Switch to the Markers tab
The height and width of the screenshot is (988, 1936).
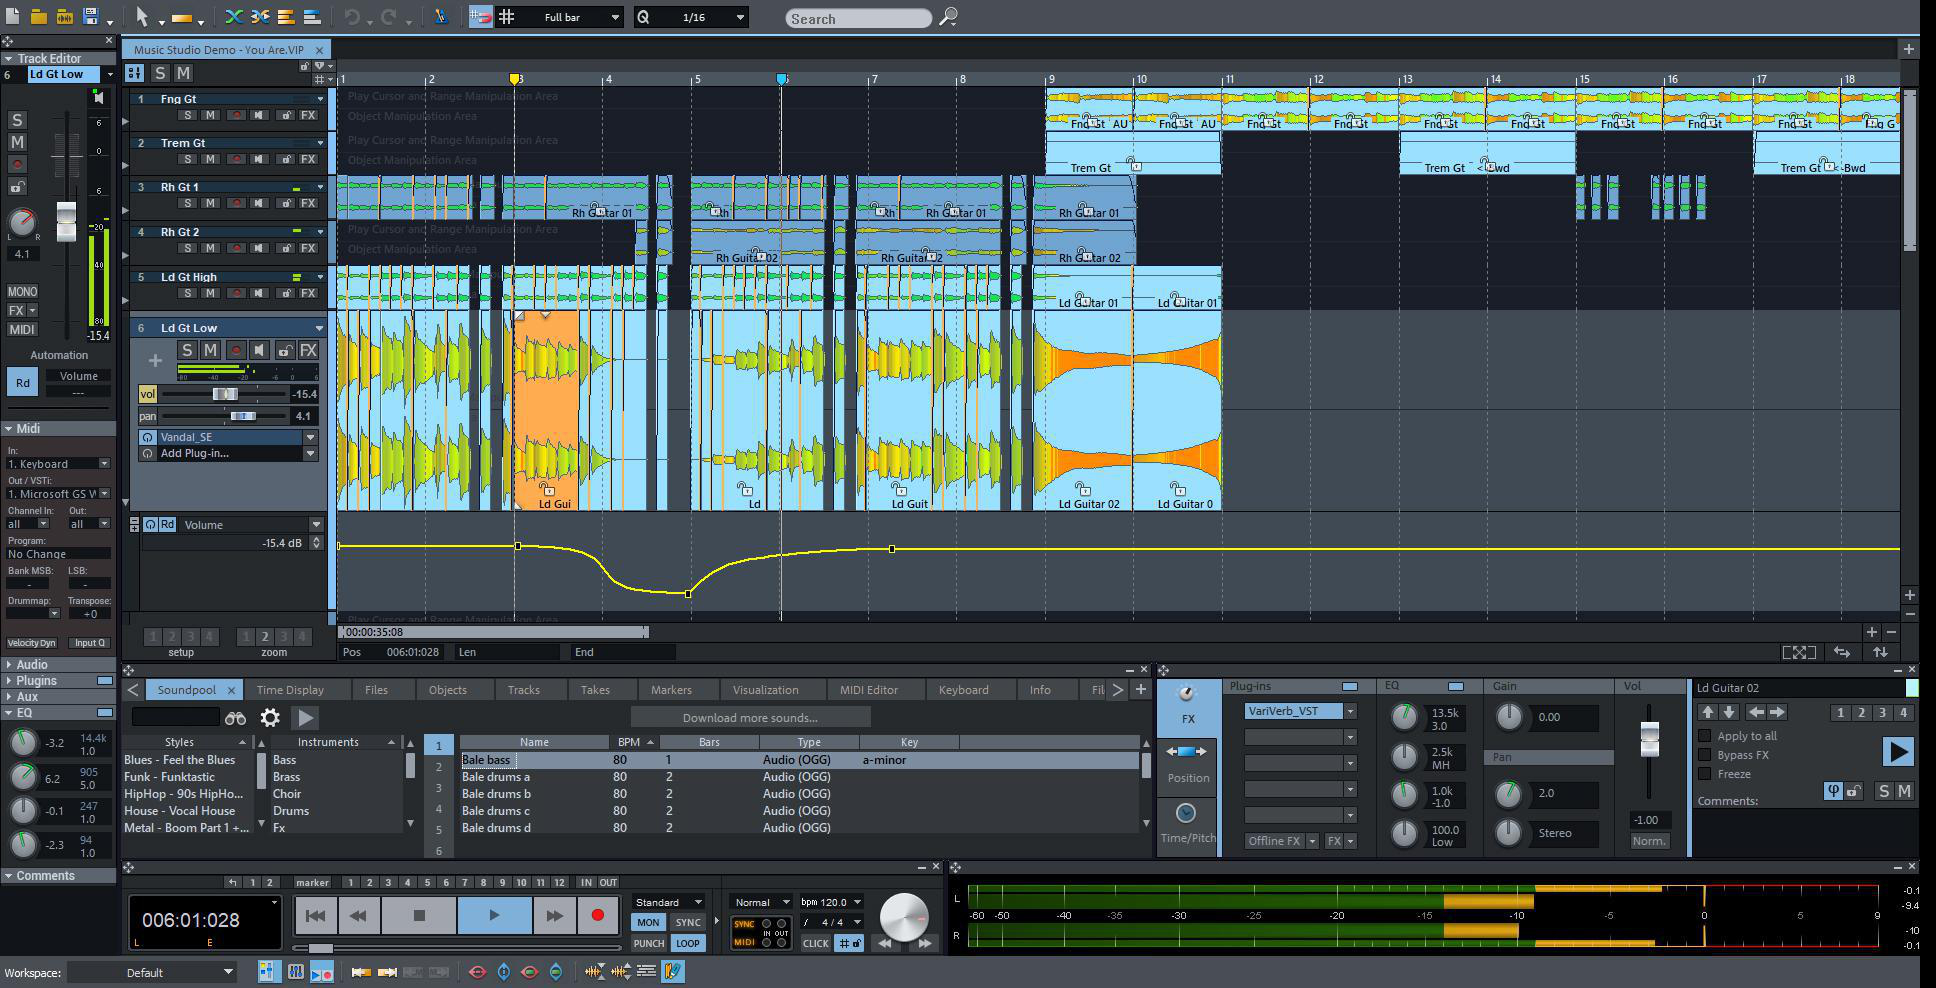tap(671, 689)
